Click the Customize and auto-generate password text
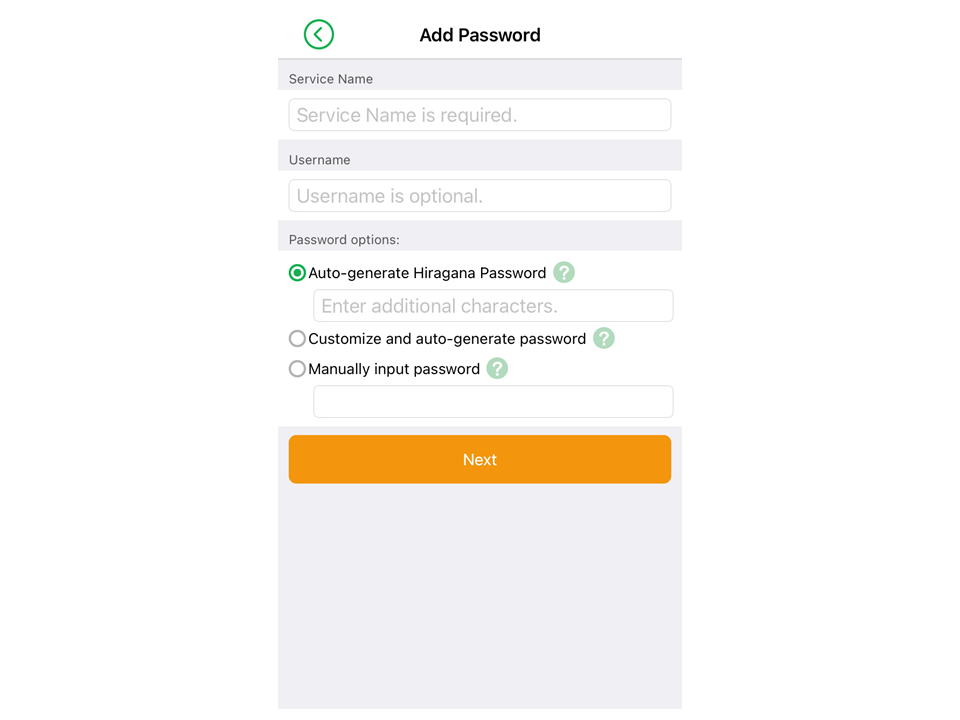 tap(447, 339)
